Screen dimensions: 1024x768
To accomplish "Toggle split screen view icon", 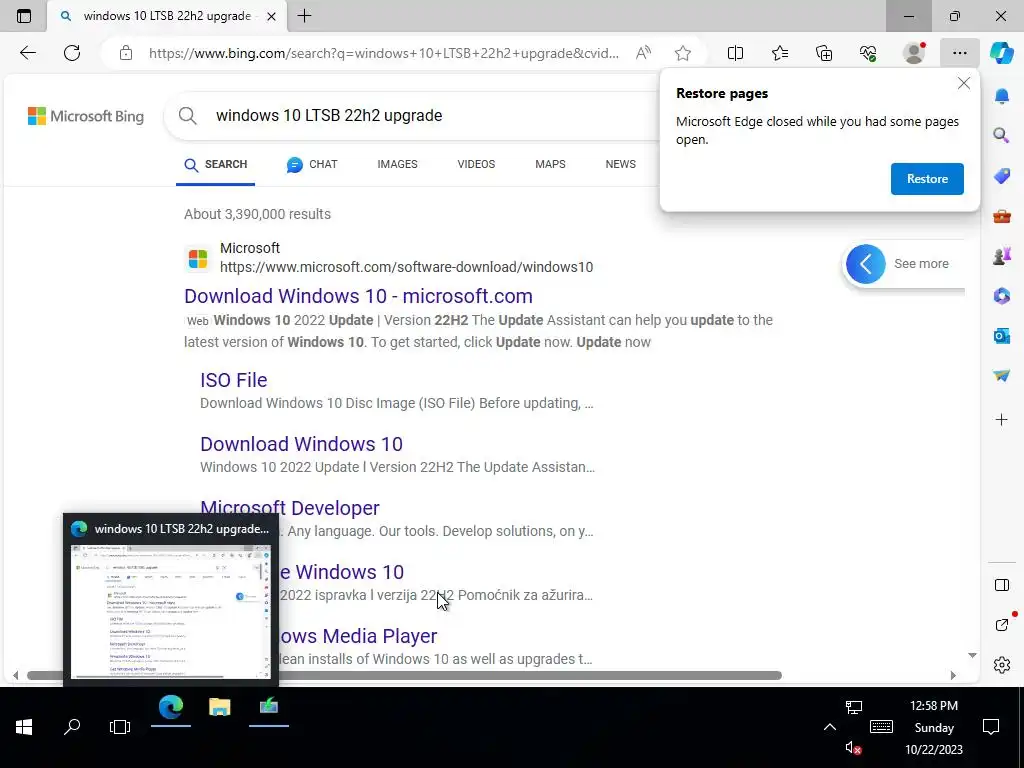I will pos(735,53).
